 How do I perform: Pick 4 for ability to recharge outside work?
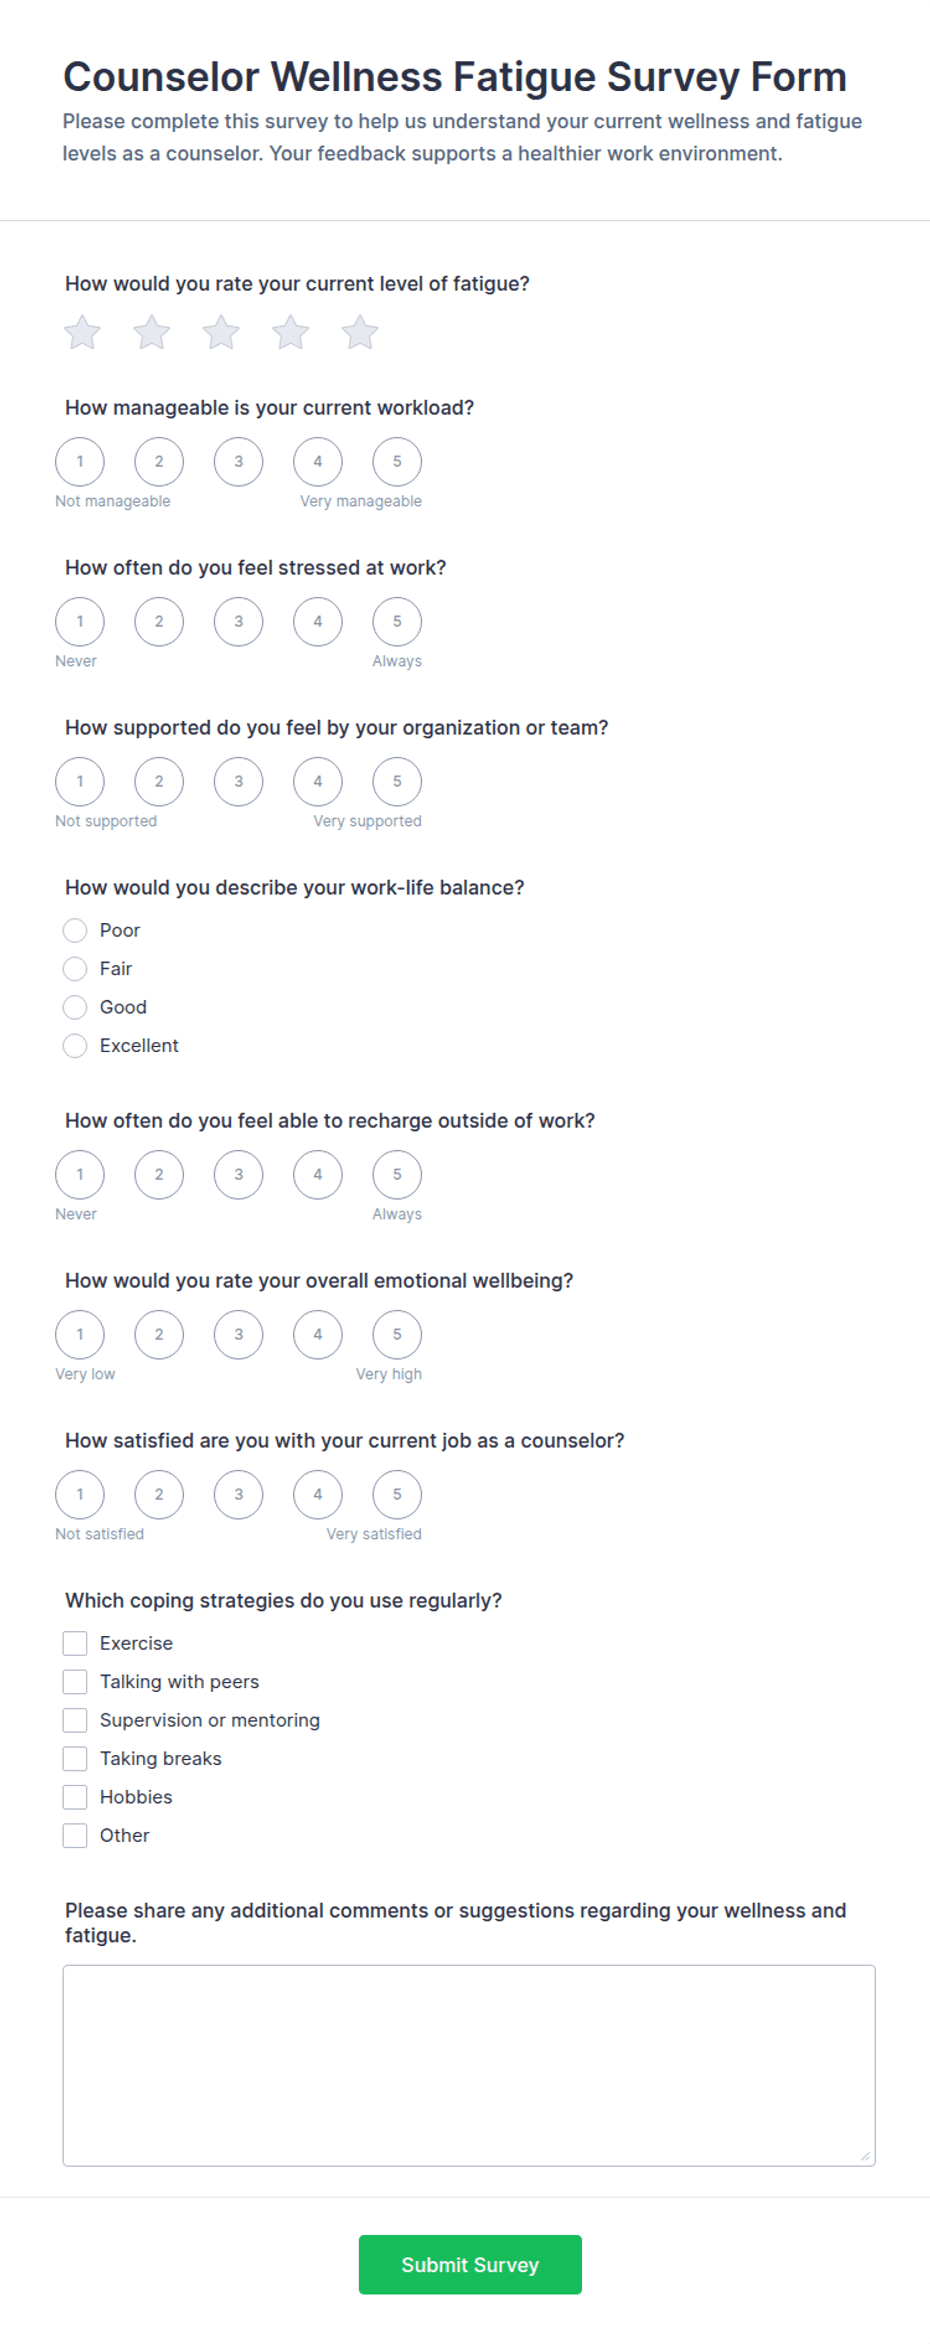318,1175
